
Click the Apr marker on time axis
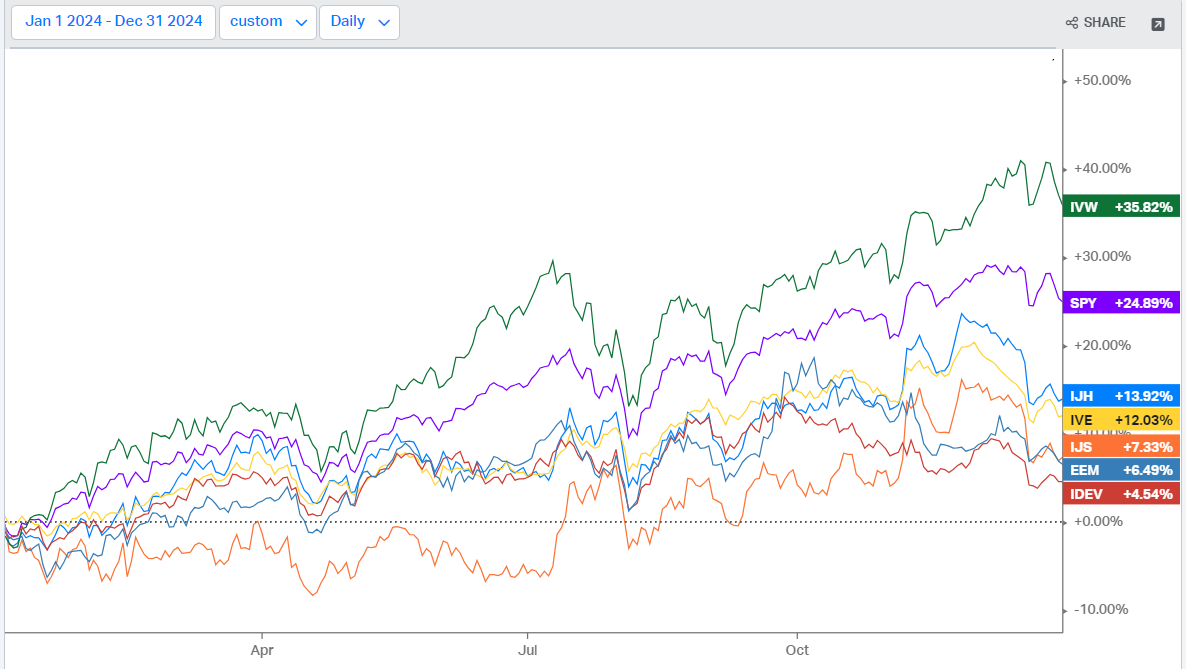pyautogui.click(x=262, y=649)
